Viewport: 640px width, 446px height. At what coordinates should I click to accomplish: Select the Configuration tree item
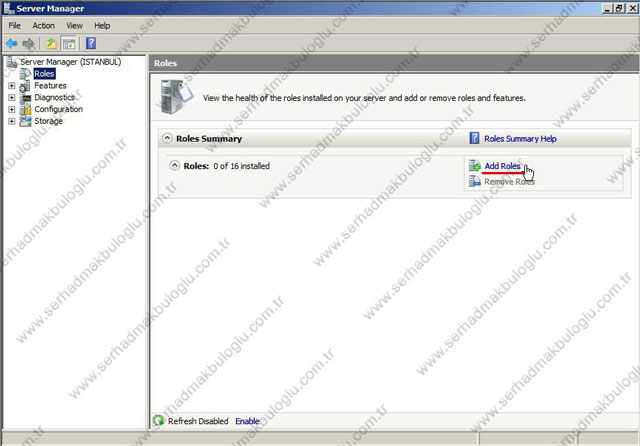[x=58, y=109]
